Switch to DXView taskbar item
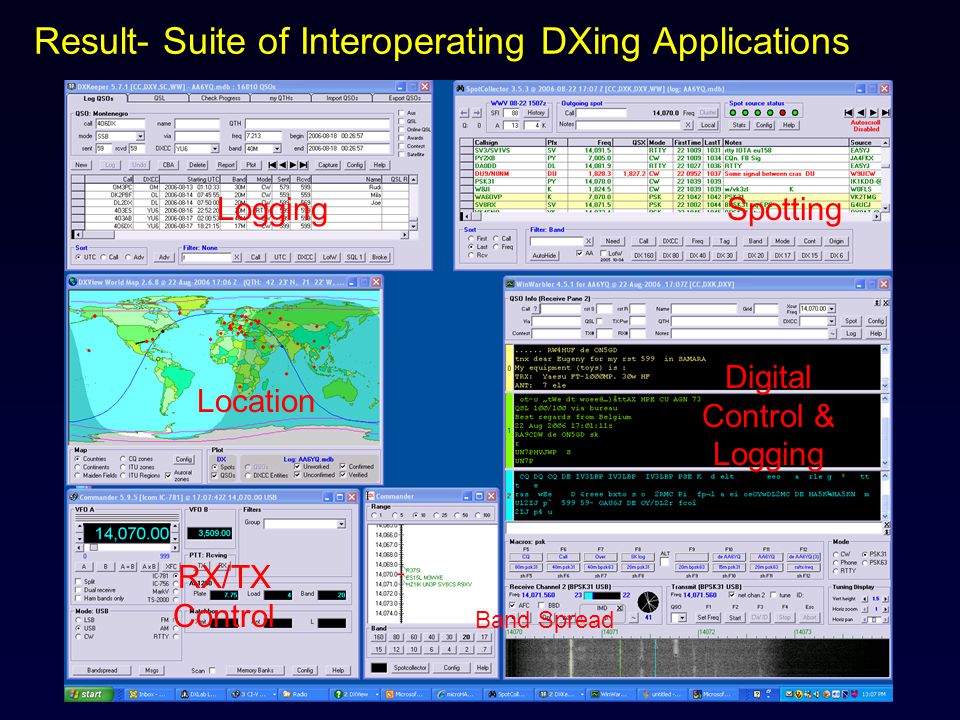This screenshot has width=960, height=720. pyautogui.click(x=353, y=694)
